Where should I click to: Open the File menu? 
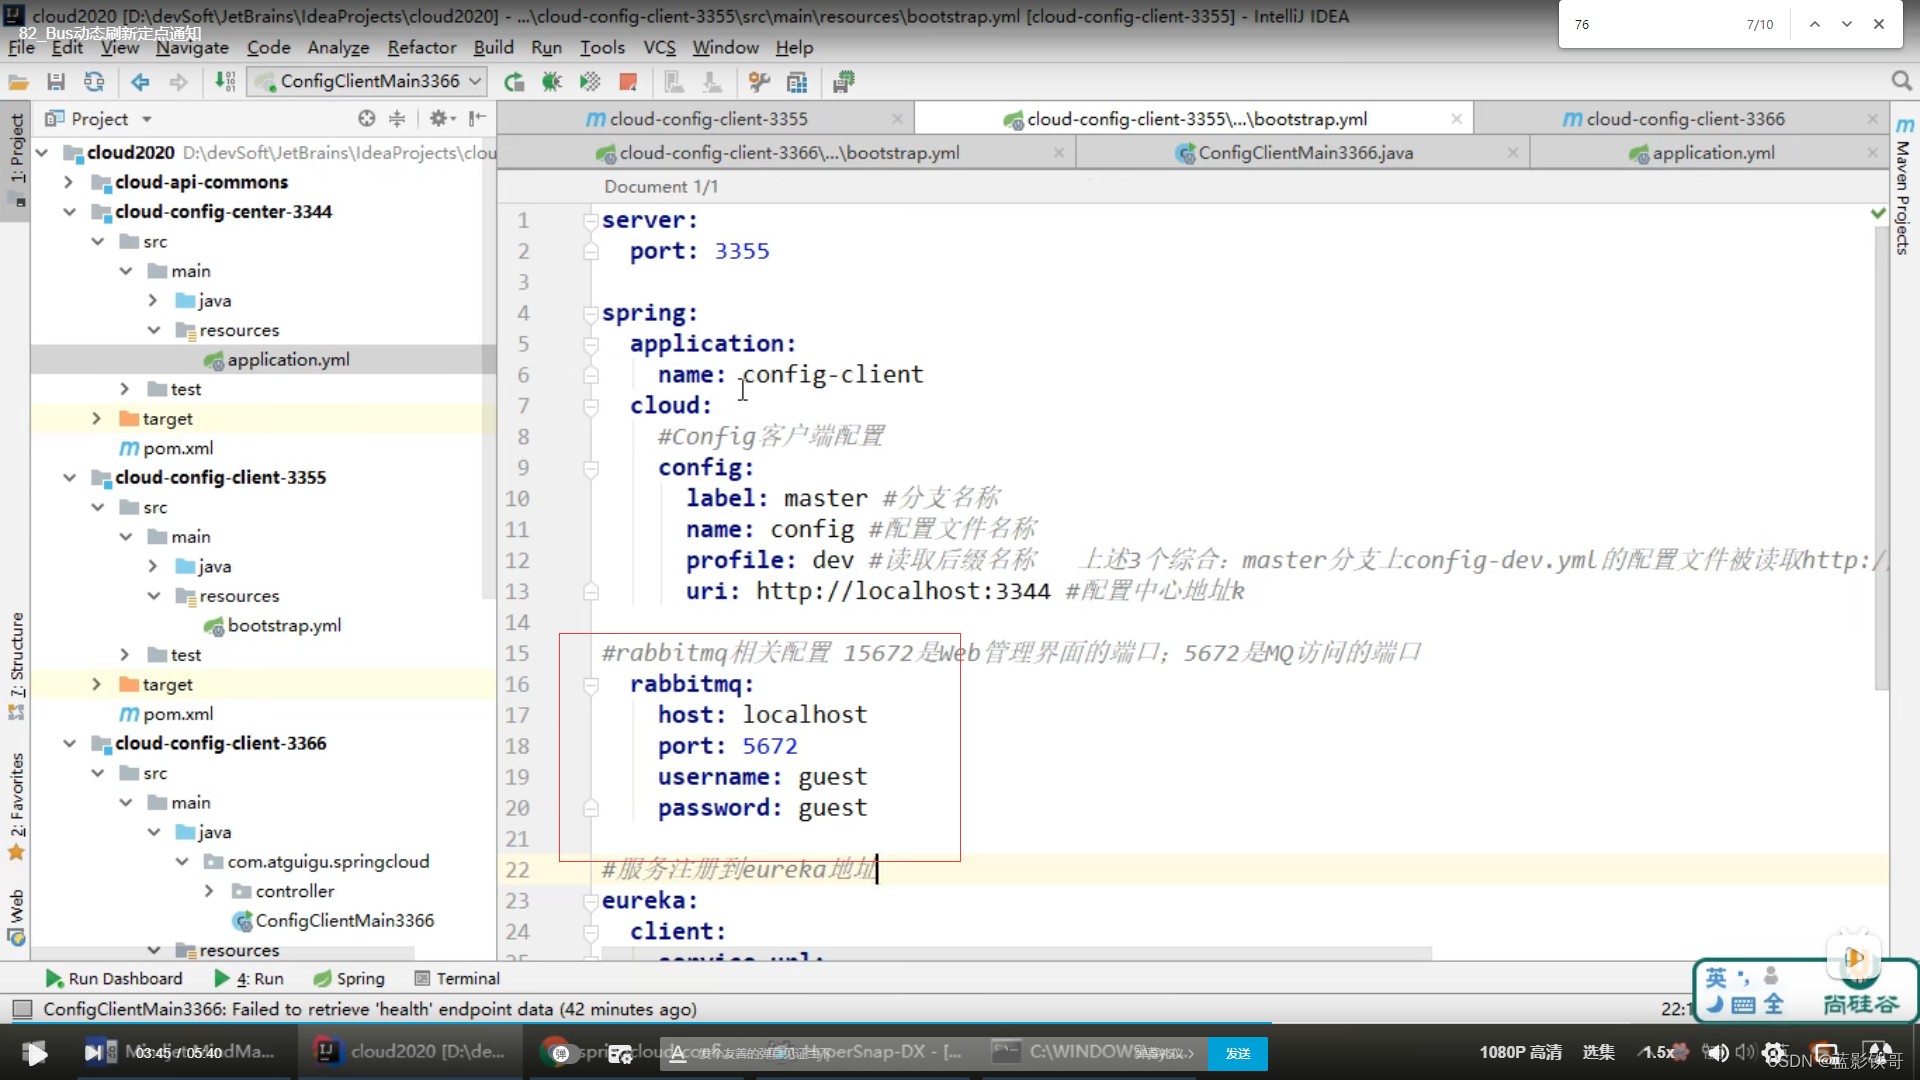point(21,47)
